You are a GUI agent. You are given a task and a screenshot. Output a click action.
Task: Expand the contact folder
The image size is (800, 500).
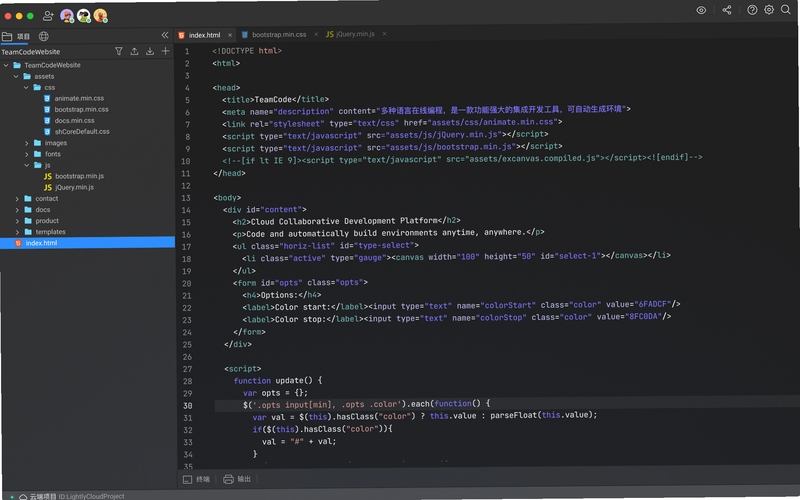click(17, 199)
